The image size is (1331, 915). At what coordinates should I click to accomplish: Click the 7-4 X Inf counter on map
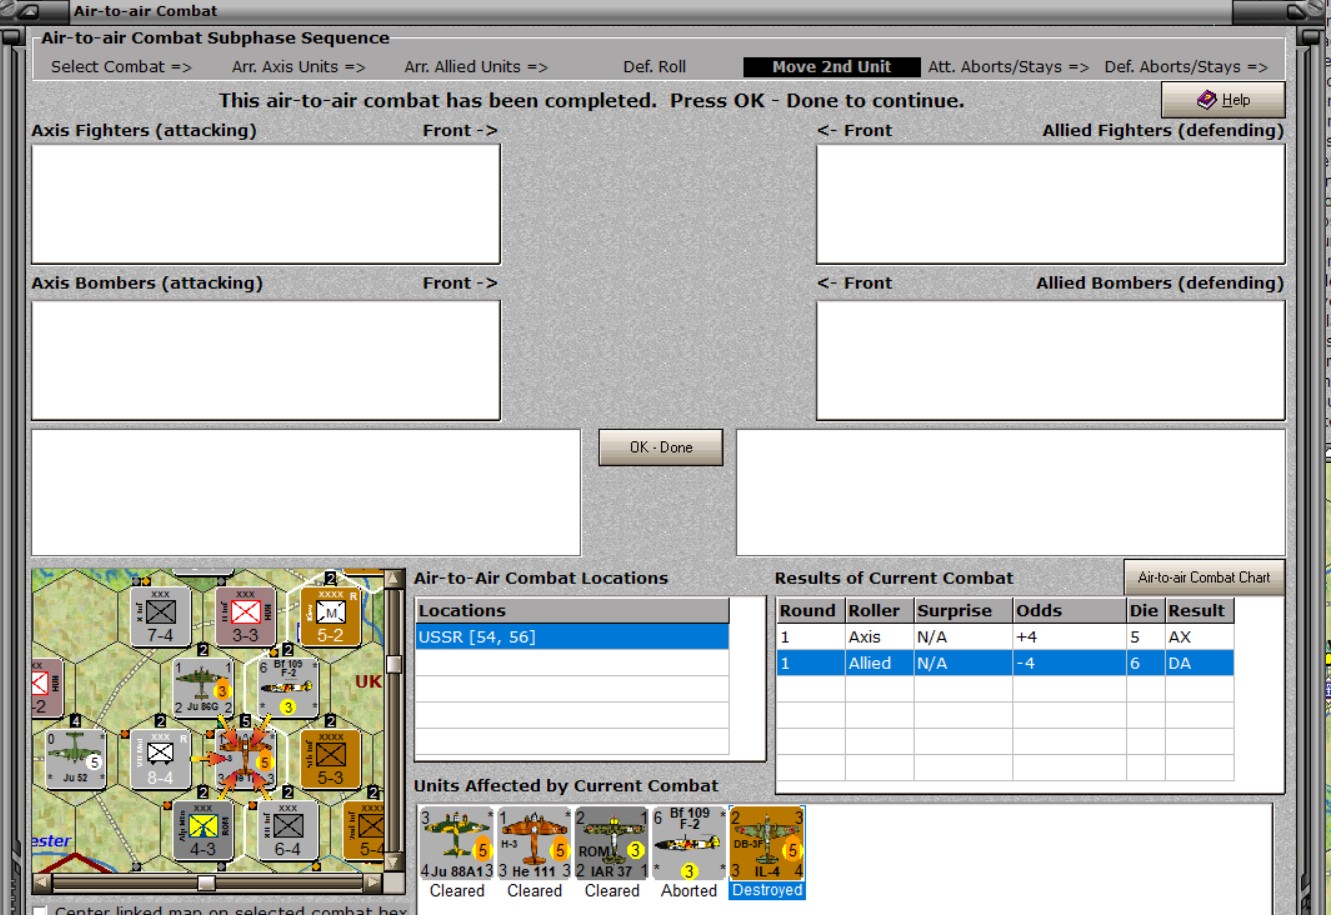161,616
